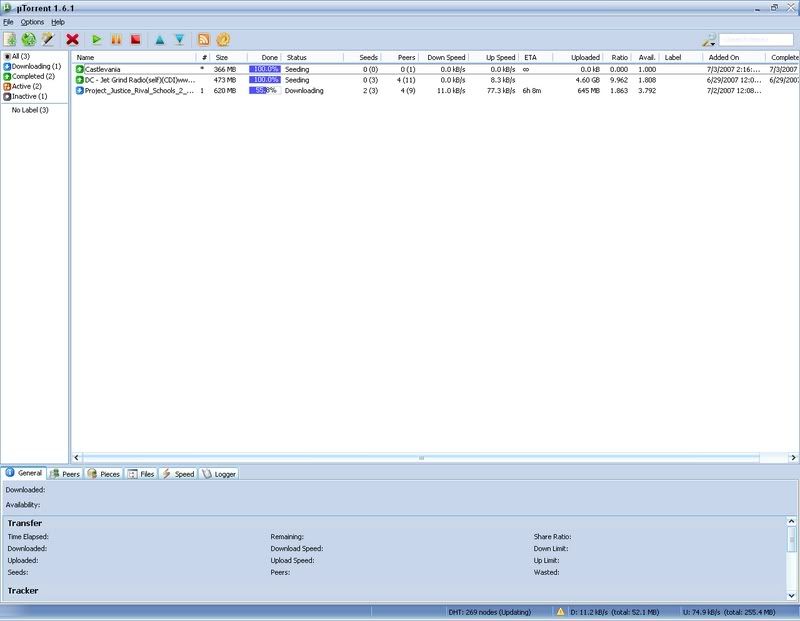The height and width of the screenshot is (621, 800).
Task: Sort by the Added On column header
Action: 734,58
